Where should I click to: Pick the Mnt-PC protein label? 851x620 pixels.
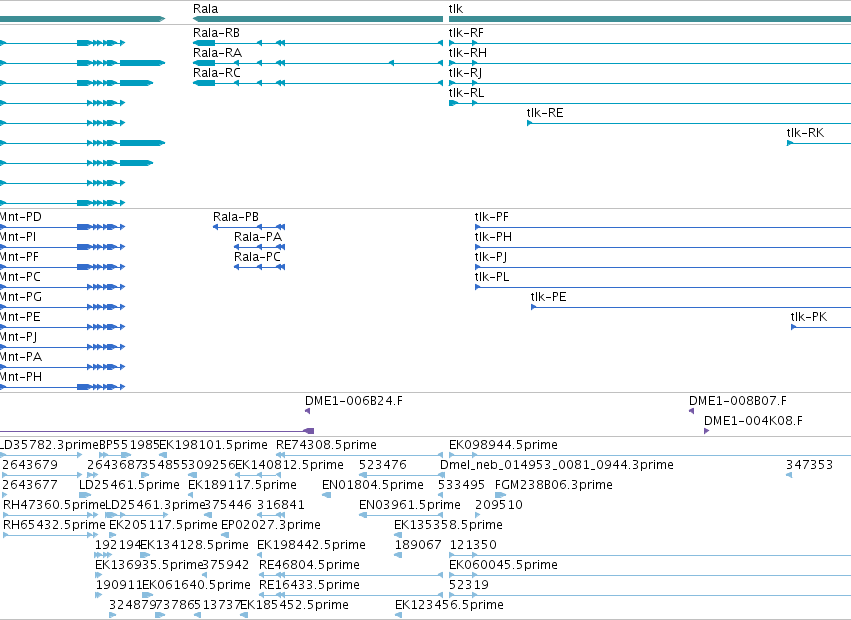click(x=20, y=277)
